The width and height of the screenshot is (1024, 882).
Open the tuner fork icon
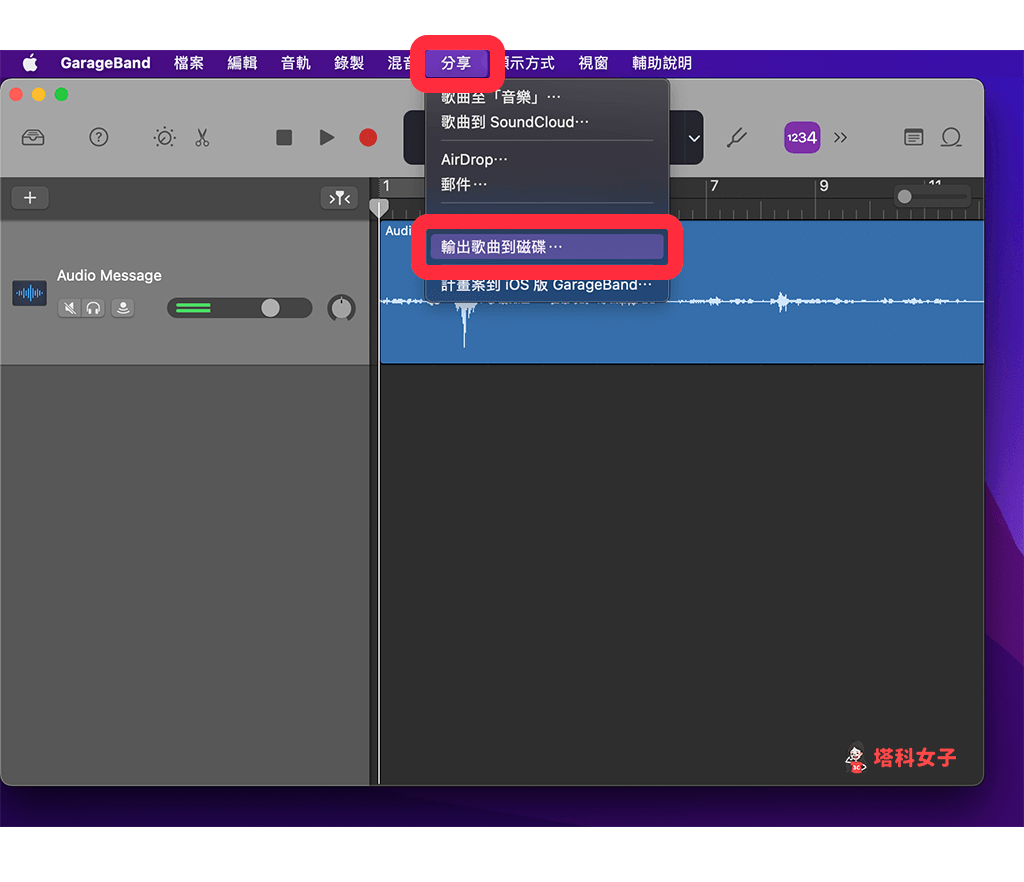pyautogui.click(x=737, y=138)
